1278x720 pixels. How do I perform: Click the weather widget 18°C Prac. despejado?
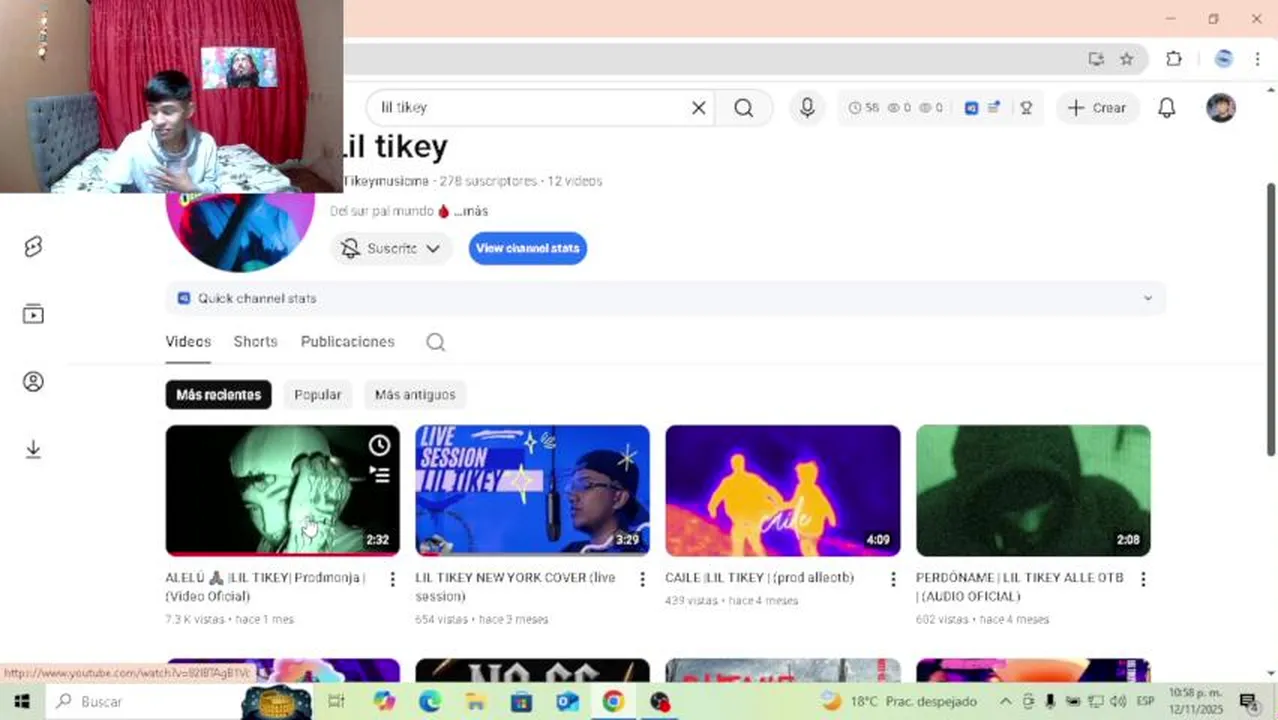[899, 701]
